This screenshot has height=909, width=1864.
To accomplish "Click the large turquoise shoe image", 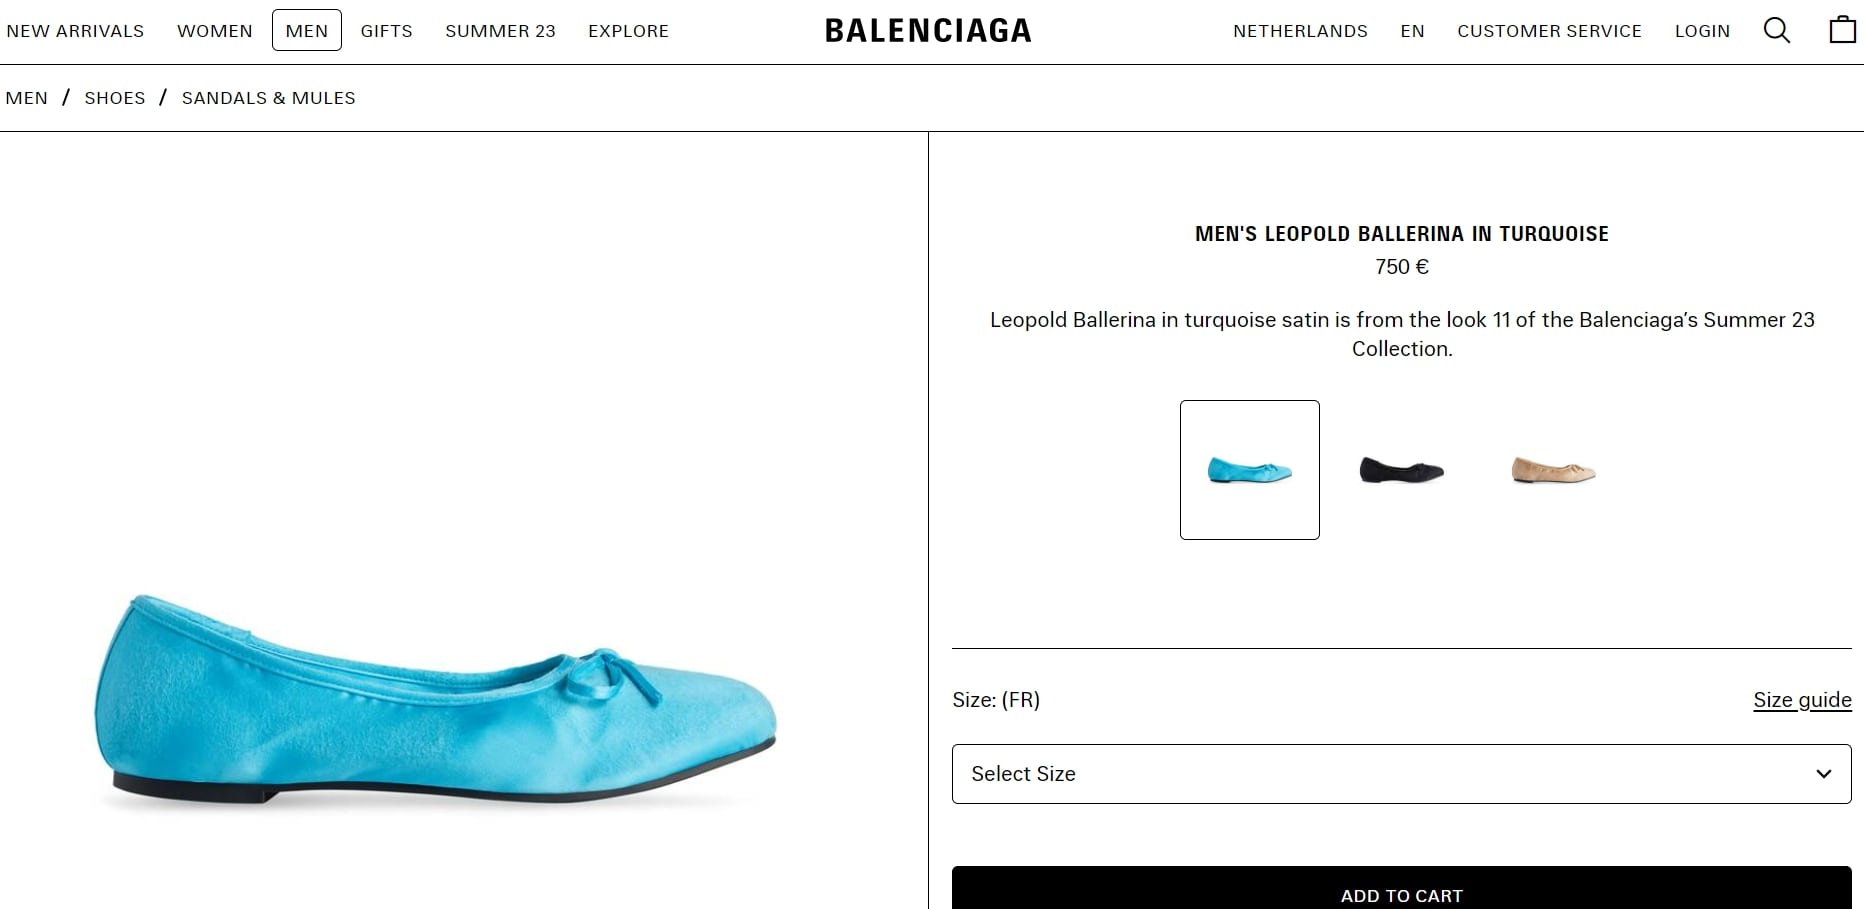I will pos(435,700).
